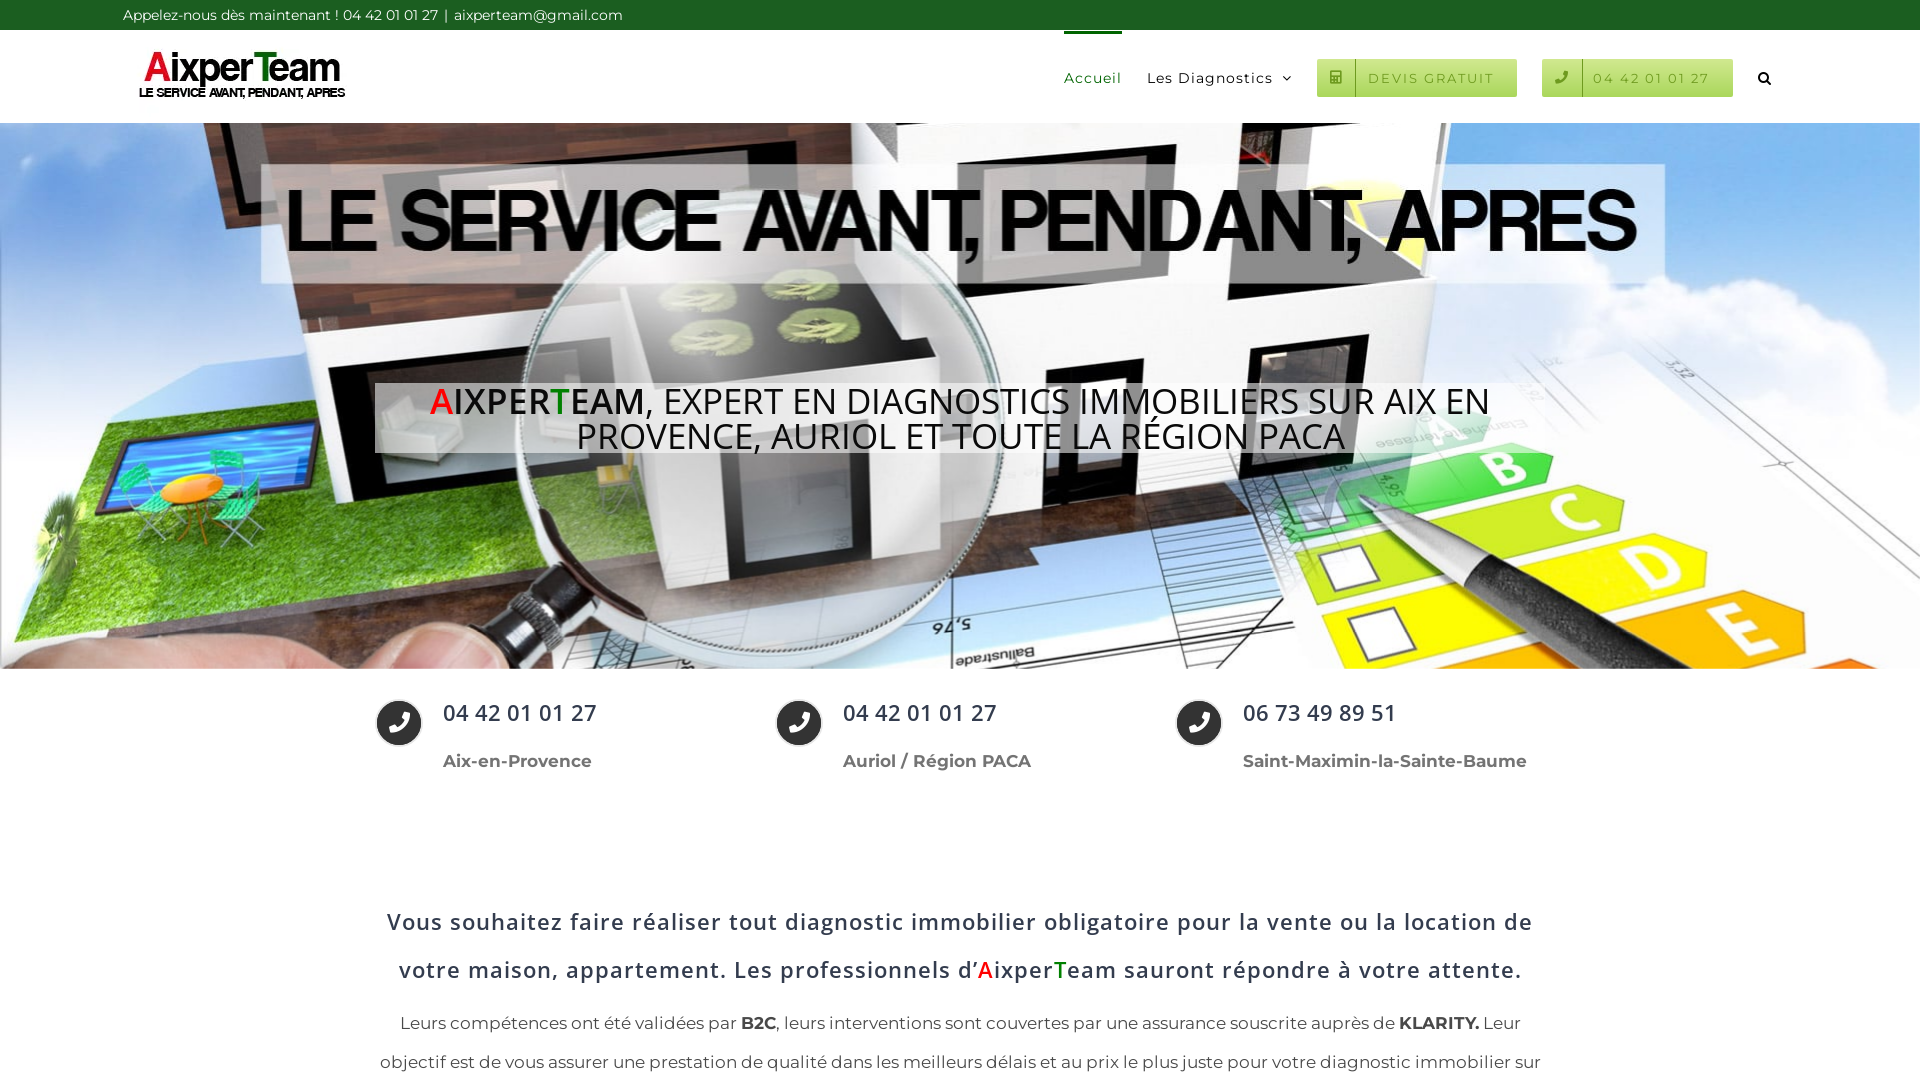Viewport: 1920px width, 1080px height.
Task: Open the AixperTeam logo
Action: (x=240, y=75)
